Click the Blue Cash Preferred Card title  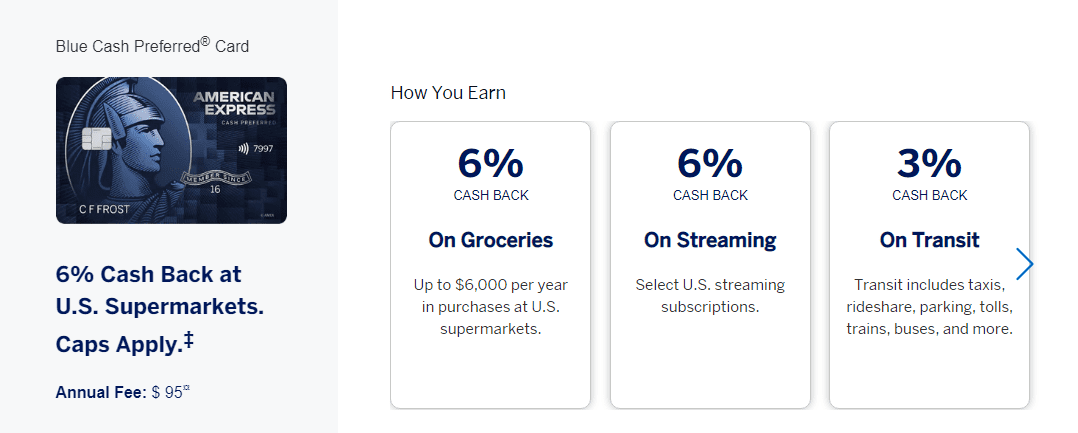(152, 46)
